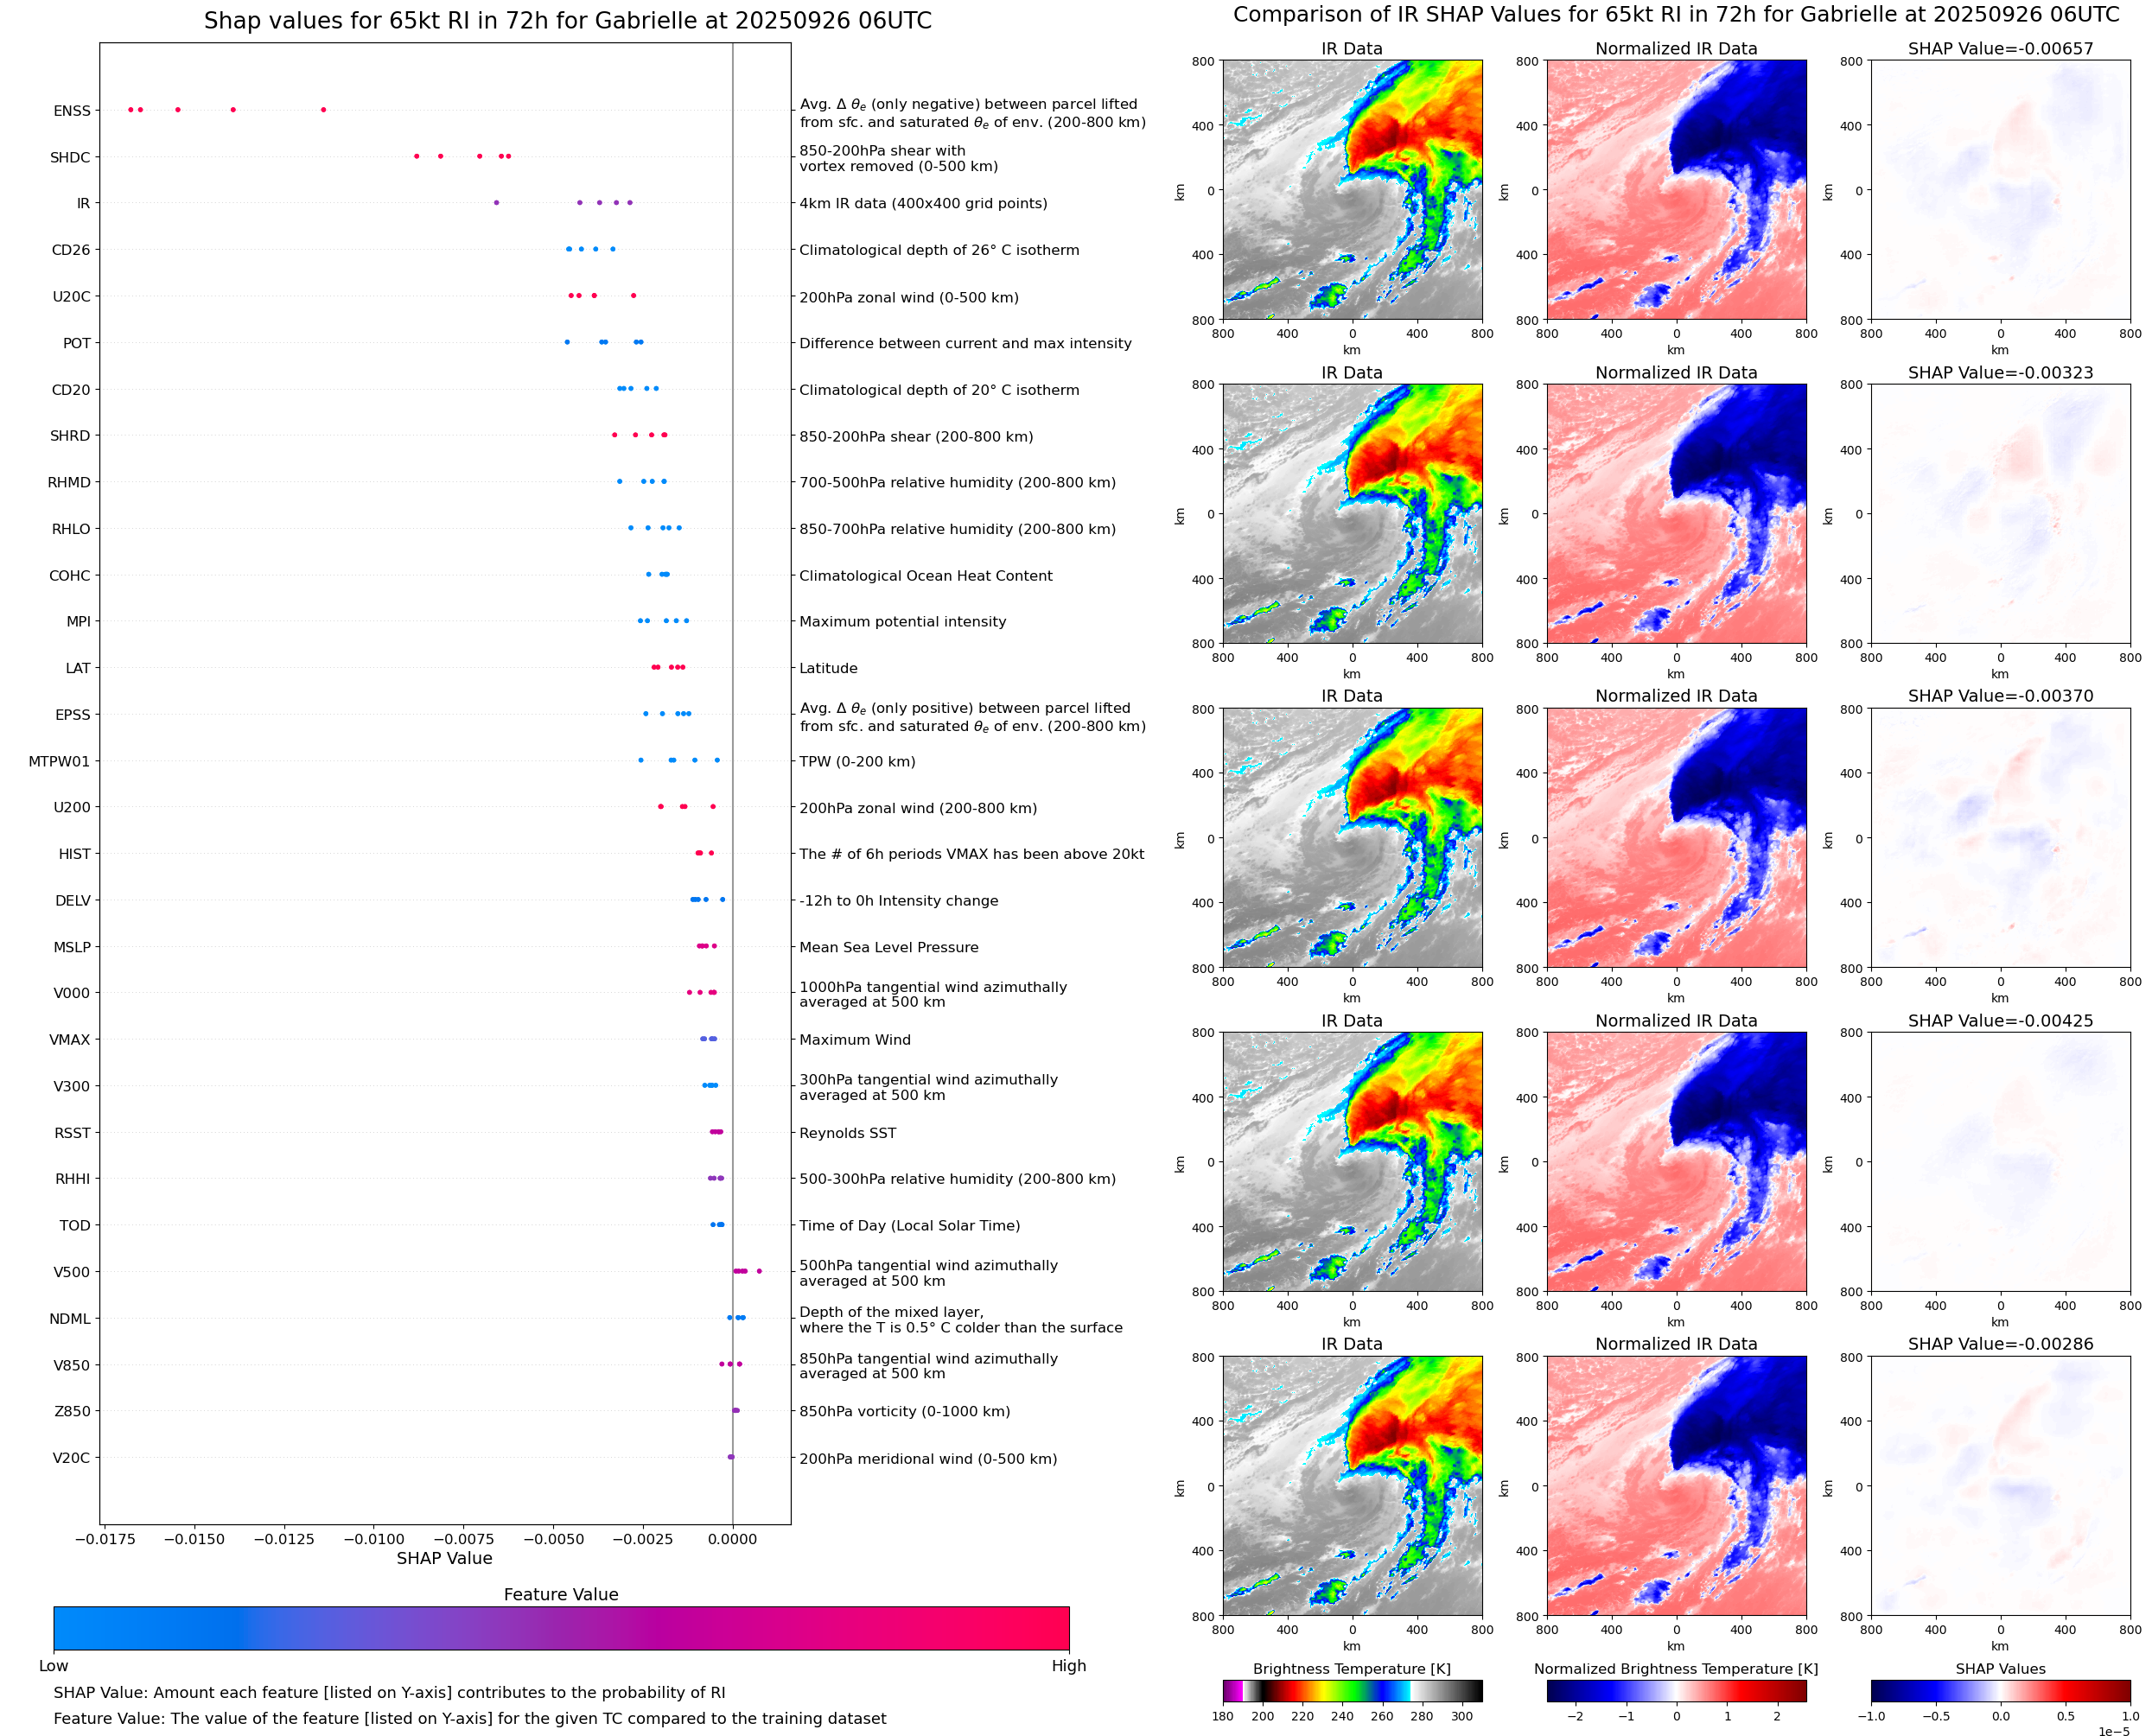Viewport: 2152px width, 1736px height.
Task: Click the Feature Value gradient colorbar
Action: point(561,1628)
